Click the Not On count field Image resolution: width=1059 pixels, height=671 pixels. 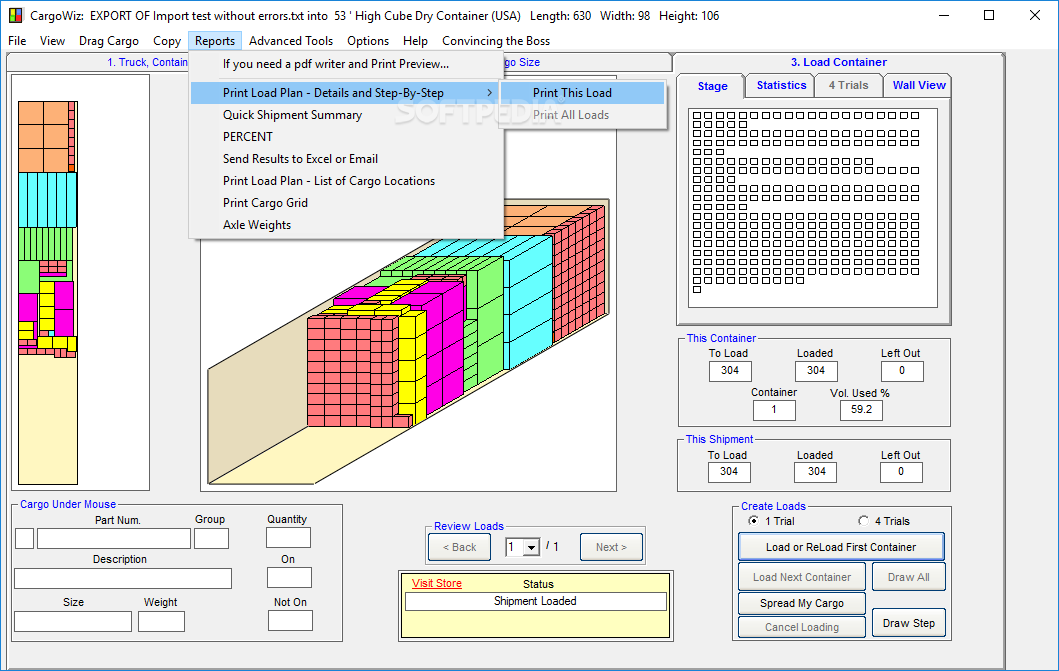click(290, 620)
